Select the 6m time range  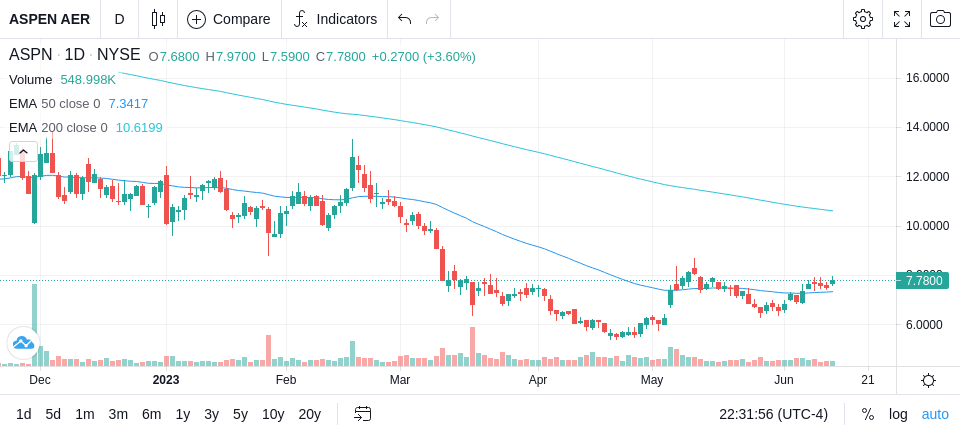(x=151, y=415)
